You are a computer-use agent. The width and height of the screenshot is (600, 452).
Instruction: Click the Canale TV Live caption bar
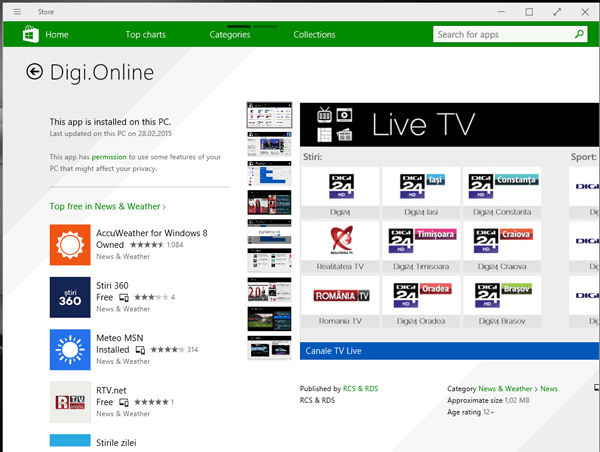(x=450, y=351)
